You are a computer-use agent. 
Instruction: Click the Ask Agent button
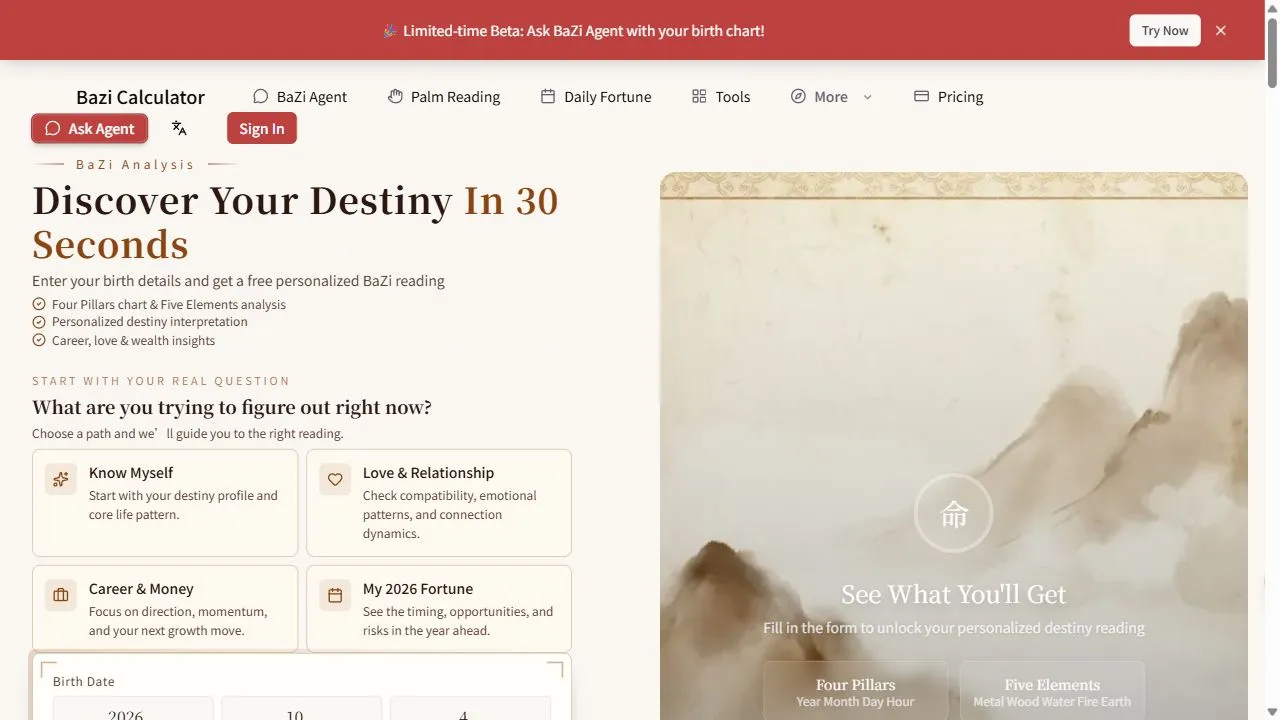coord(90,128)
